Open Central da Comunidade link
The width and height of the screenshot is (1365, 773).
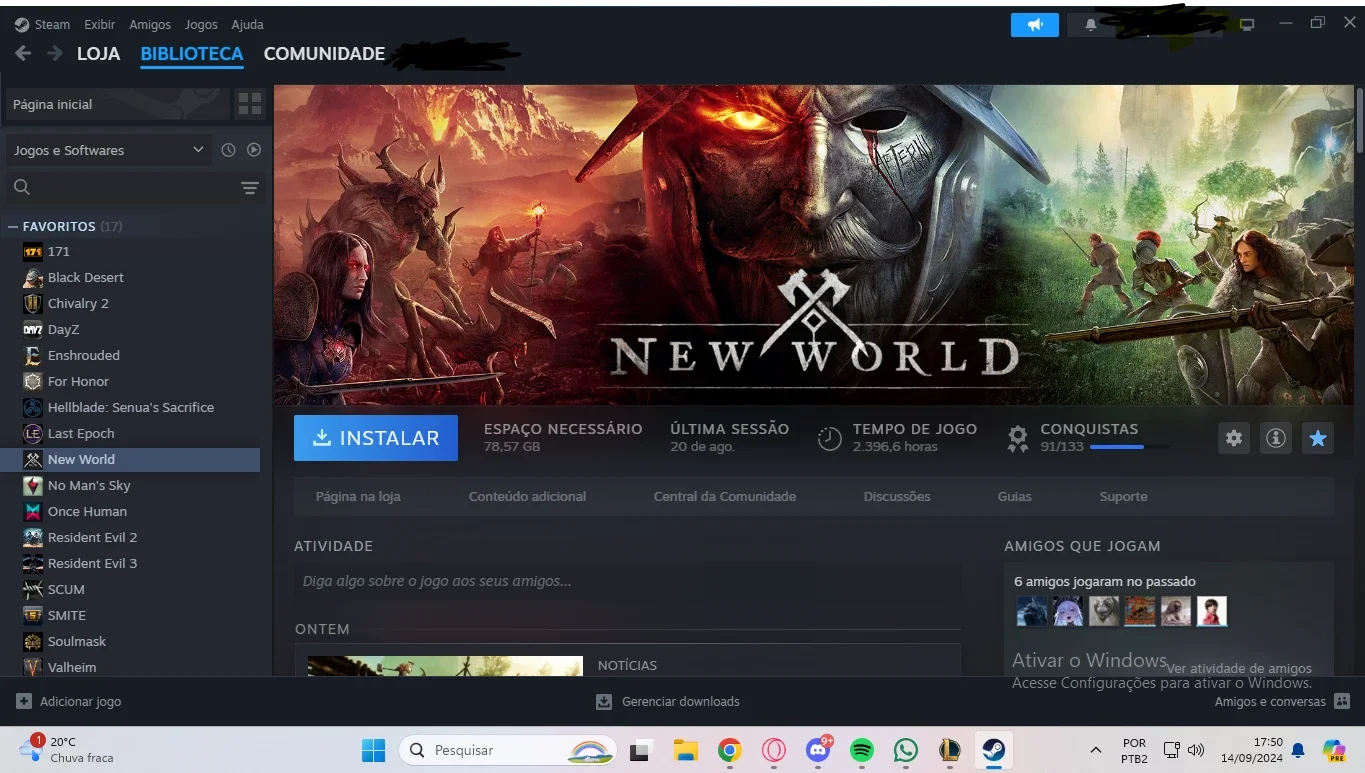725,497
